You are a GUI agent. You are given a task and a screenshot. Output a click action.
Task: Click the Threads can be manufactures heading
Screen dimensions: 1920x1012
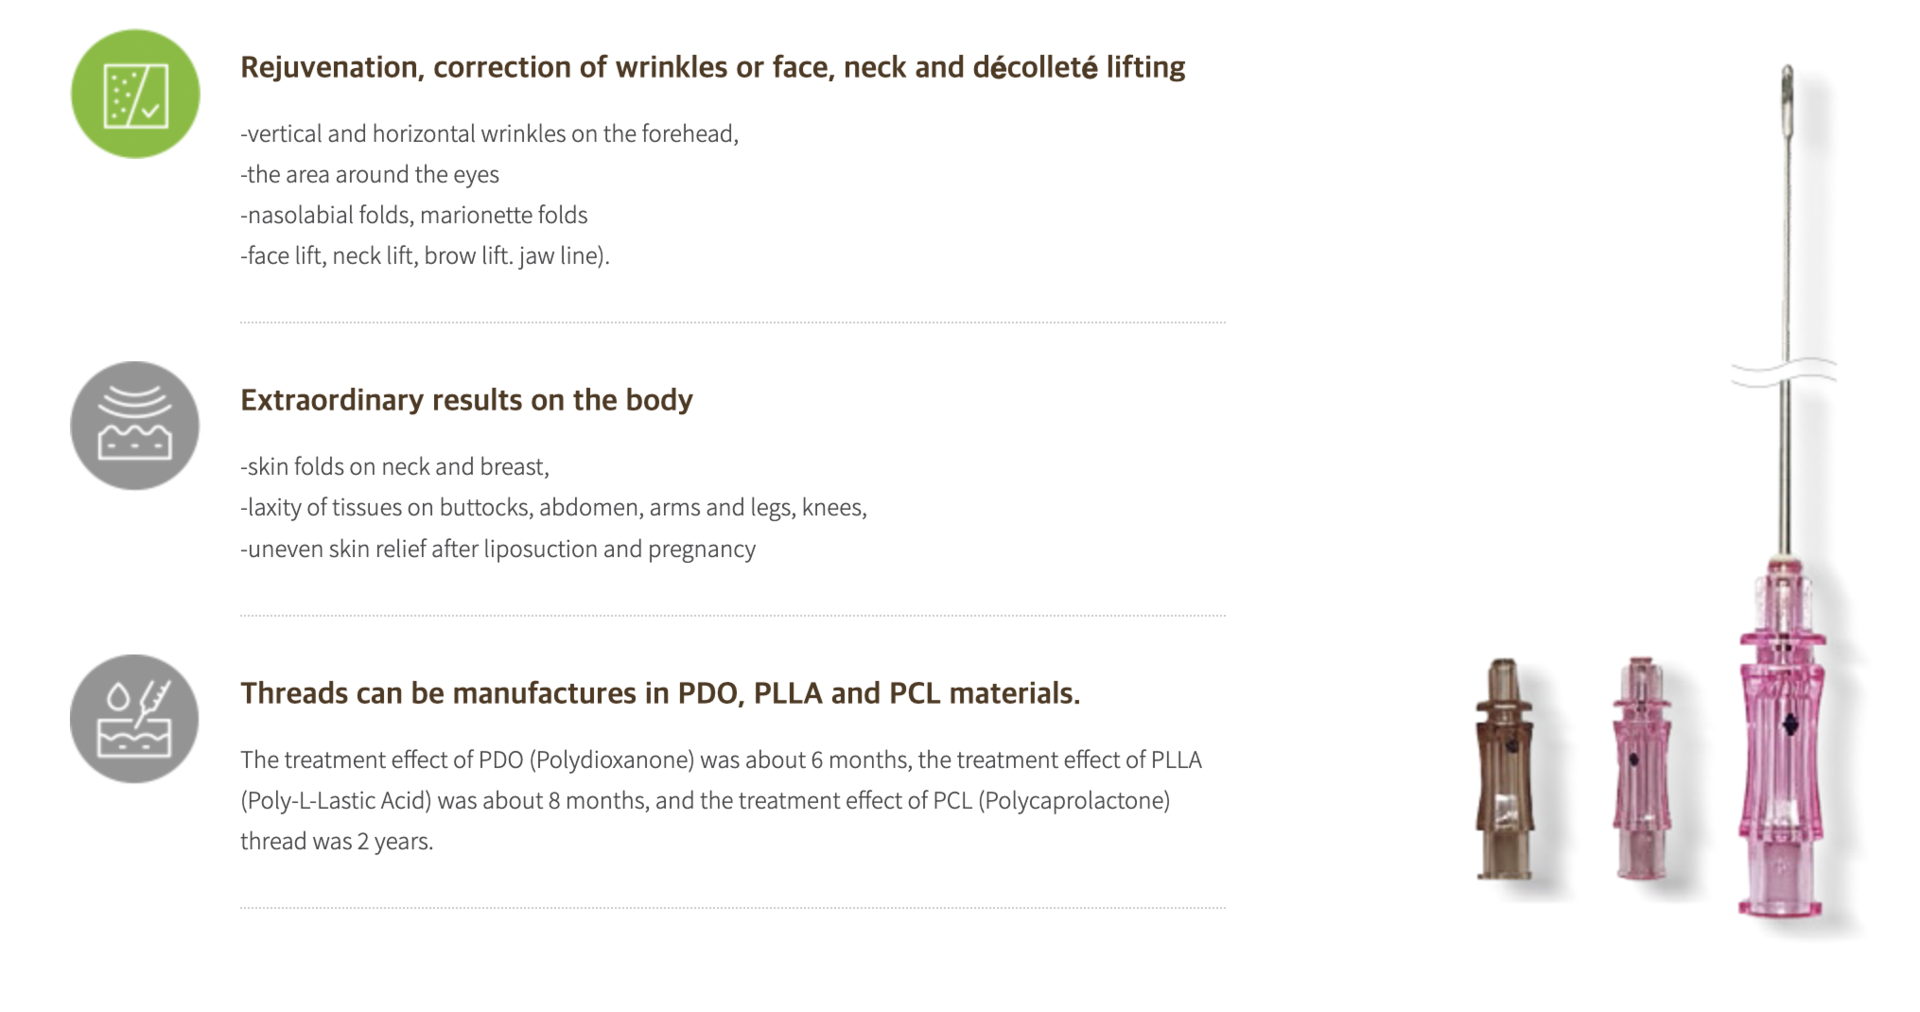660,693
